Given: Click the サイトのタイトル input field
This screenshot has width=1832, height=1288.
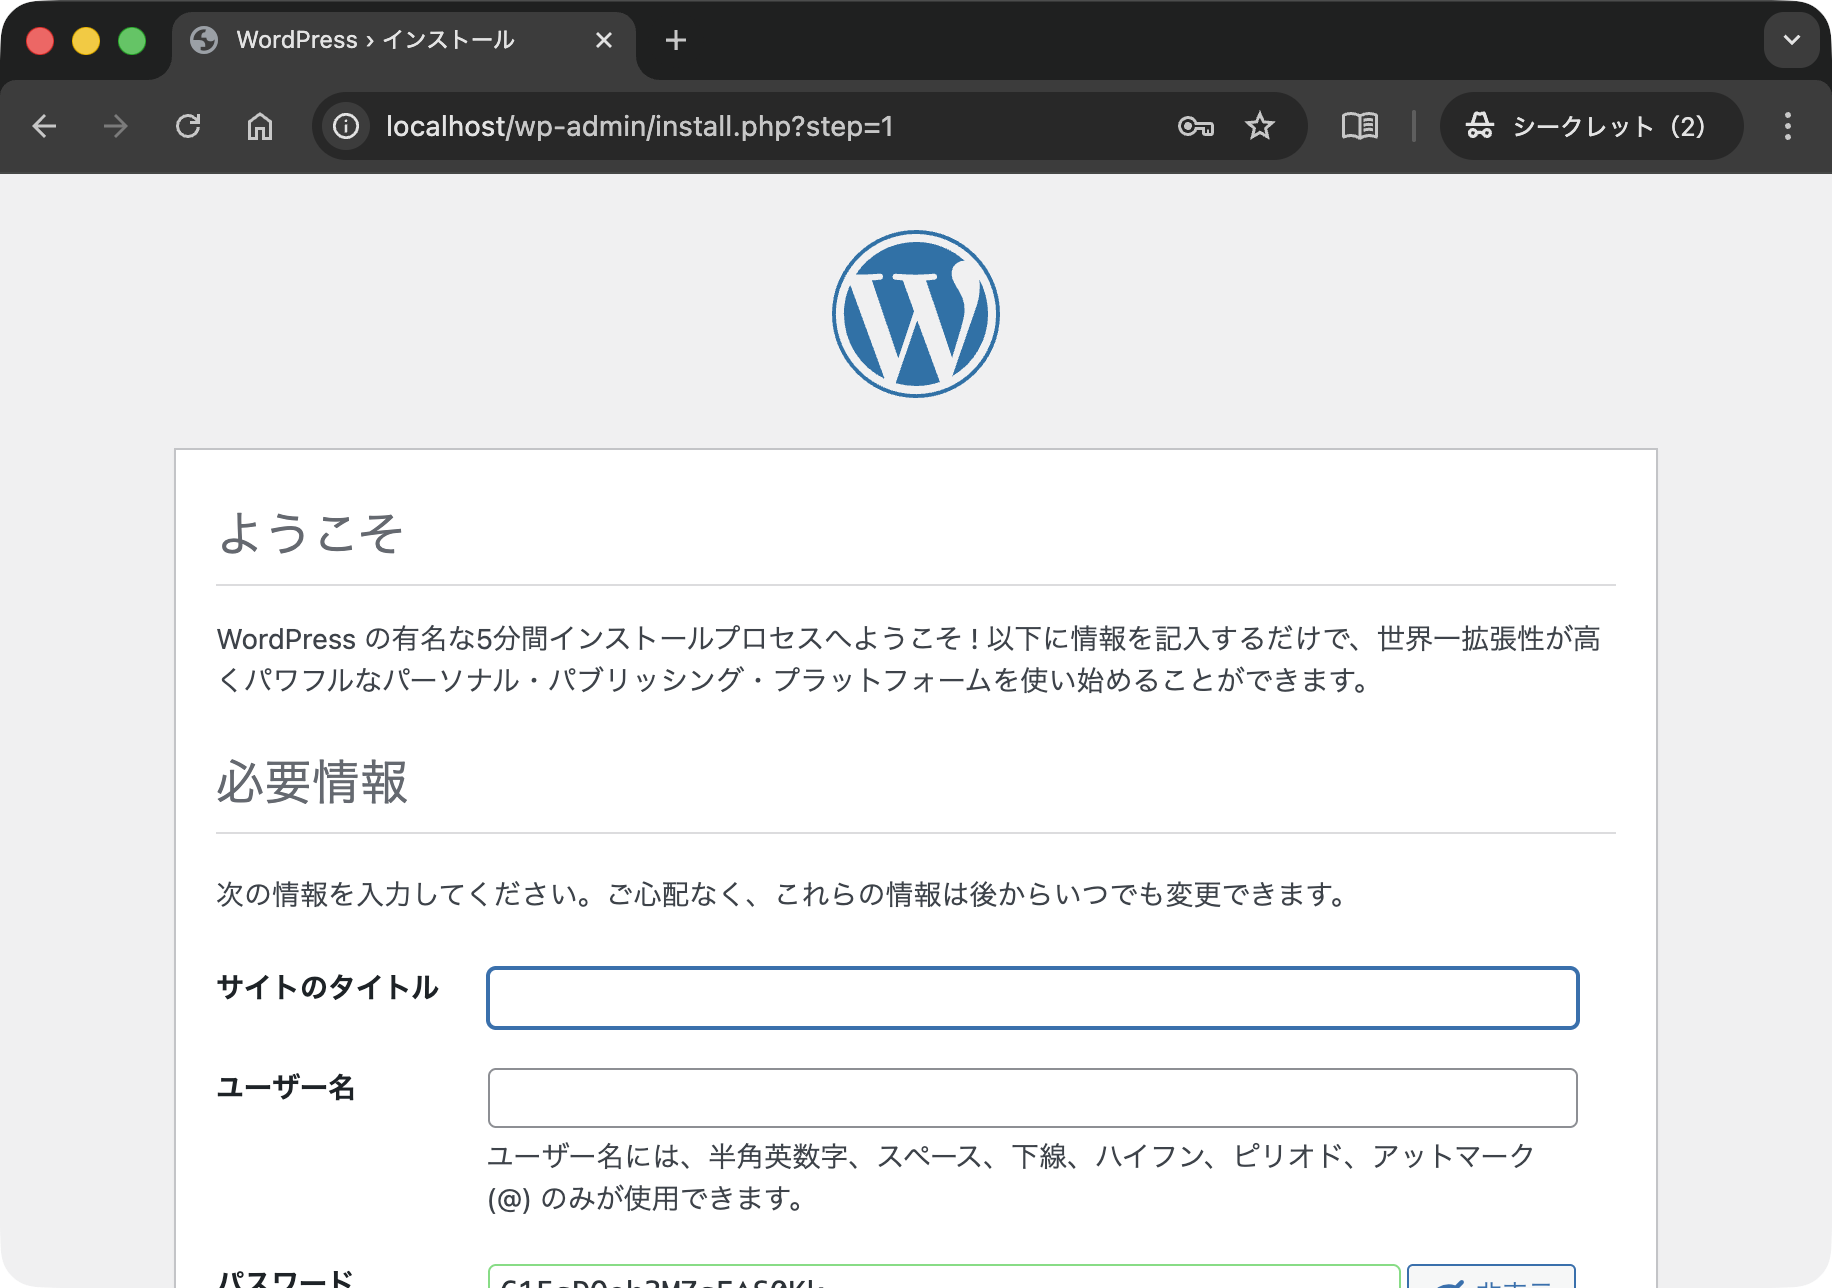Looking at the screenshot, I should tap(1032, 998).
